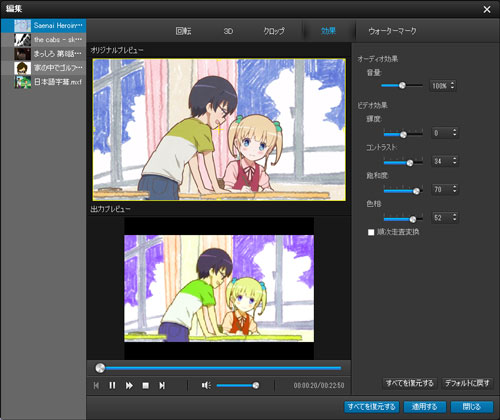500x420 pixels.
Task: Select the 効果 tab
Action: [x=328, y=31]
